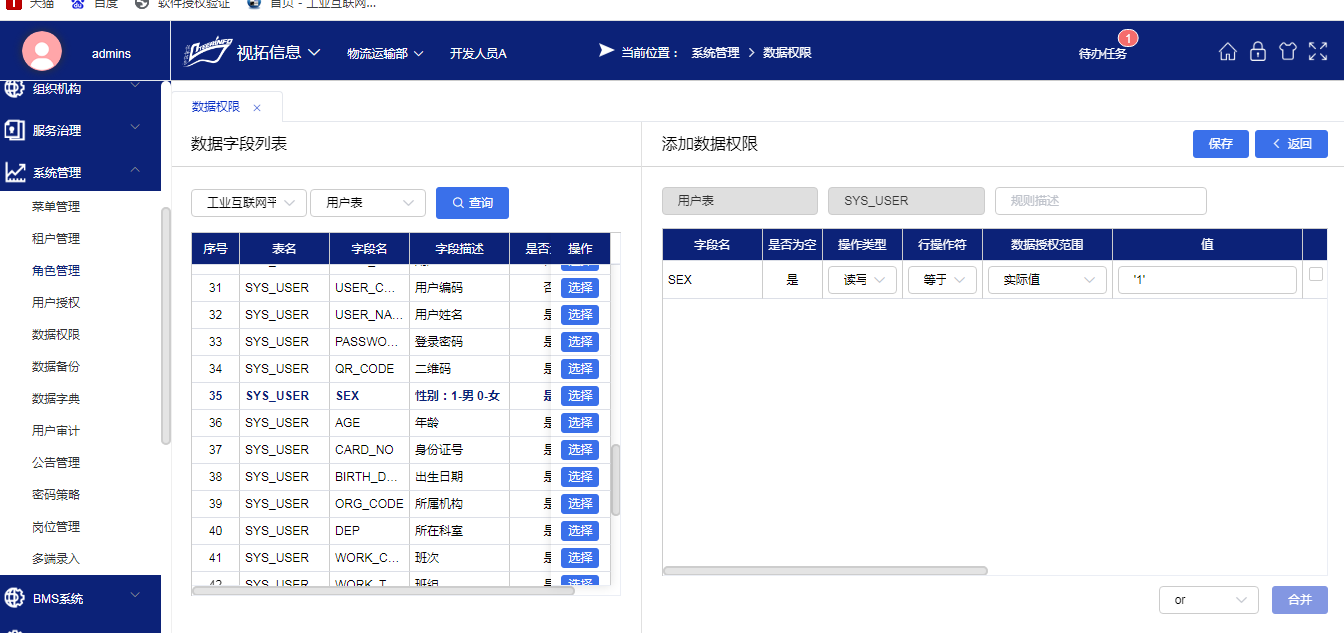Open the theme shirt icon
The width and height of the screenshot is (1344, 633).
click(x=1288, y=52)
